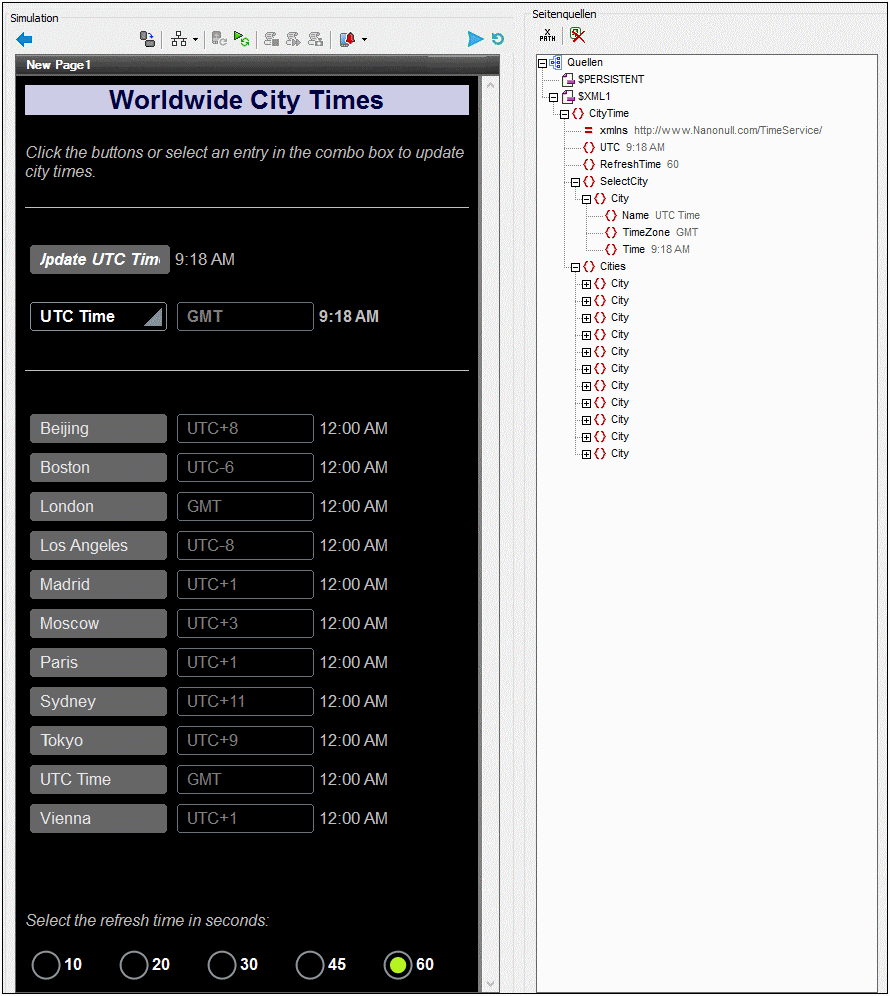Click the red X clear icon beside XPath

click(x=577, y=35)
